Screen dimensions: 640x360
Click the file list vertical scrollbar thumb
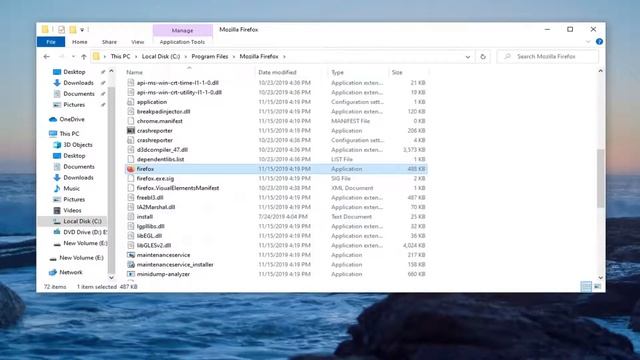coord(600,178)
